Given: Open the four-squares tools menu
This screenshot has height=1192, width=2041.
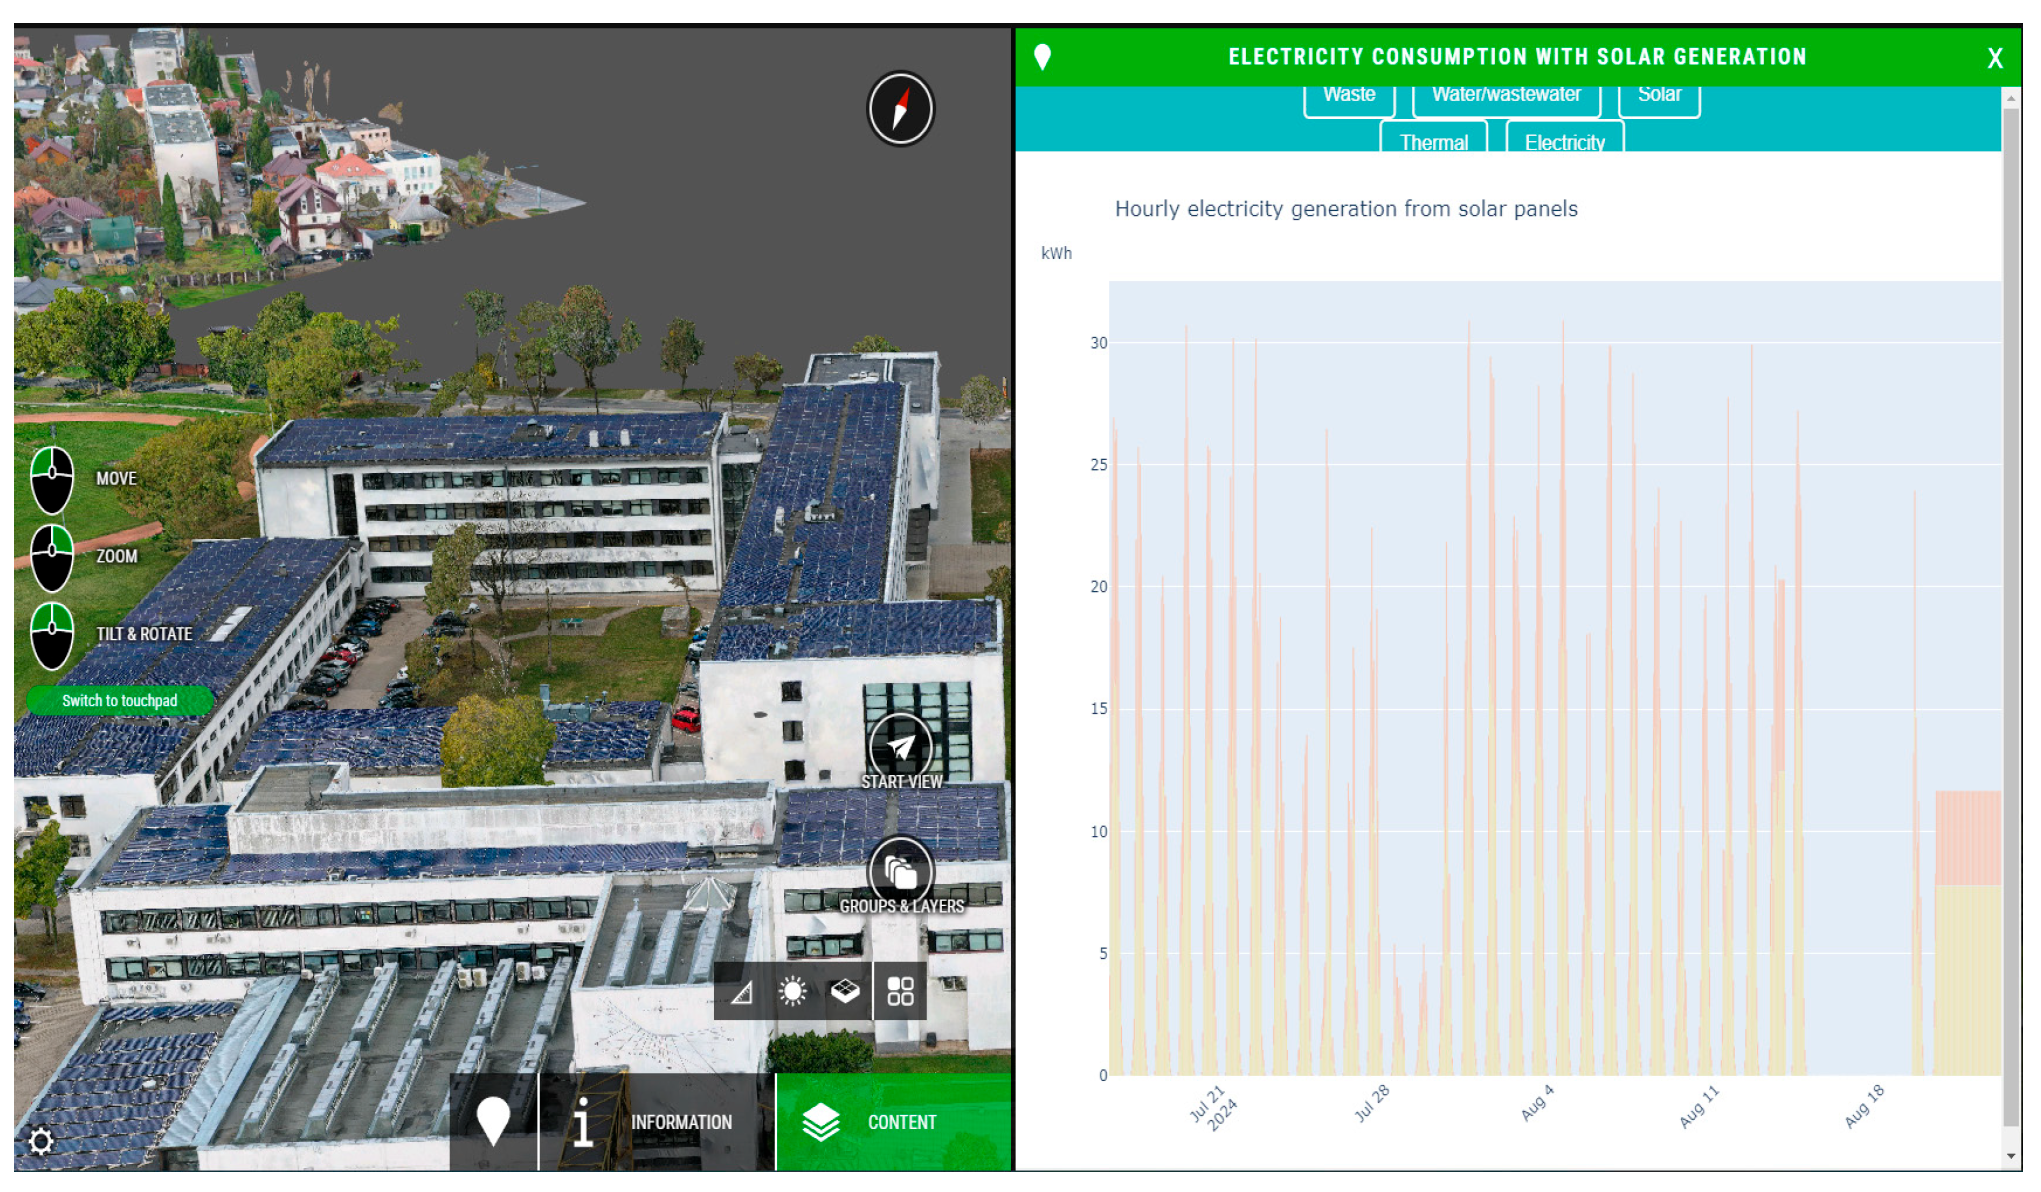Looking at the screenshot, I should click(900, 991).
